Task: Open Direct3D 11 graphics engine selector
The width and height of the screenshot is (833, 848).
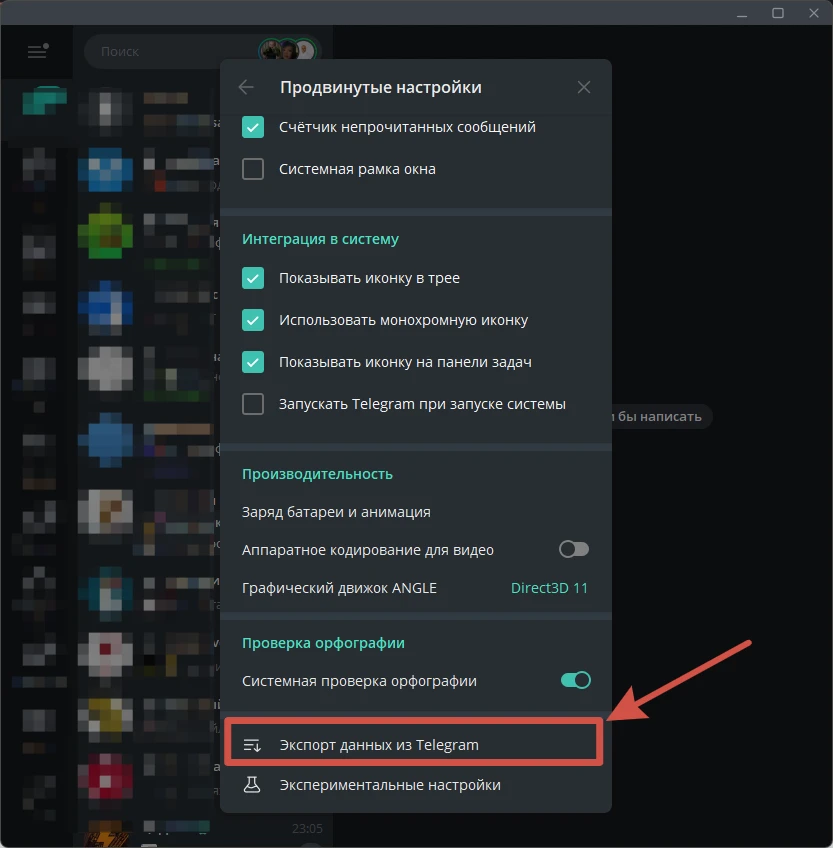Action: (x=549, y=588)
